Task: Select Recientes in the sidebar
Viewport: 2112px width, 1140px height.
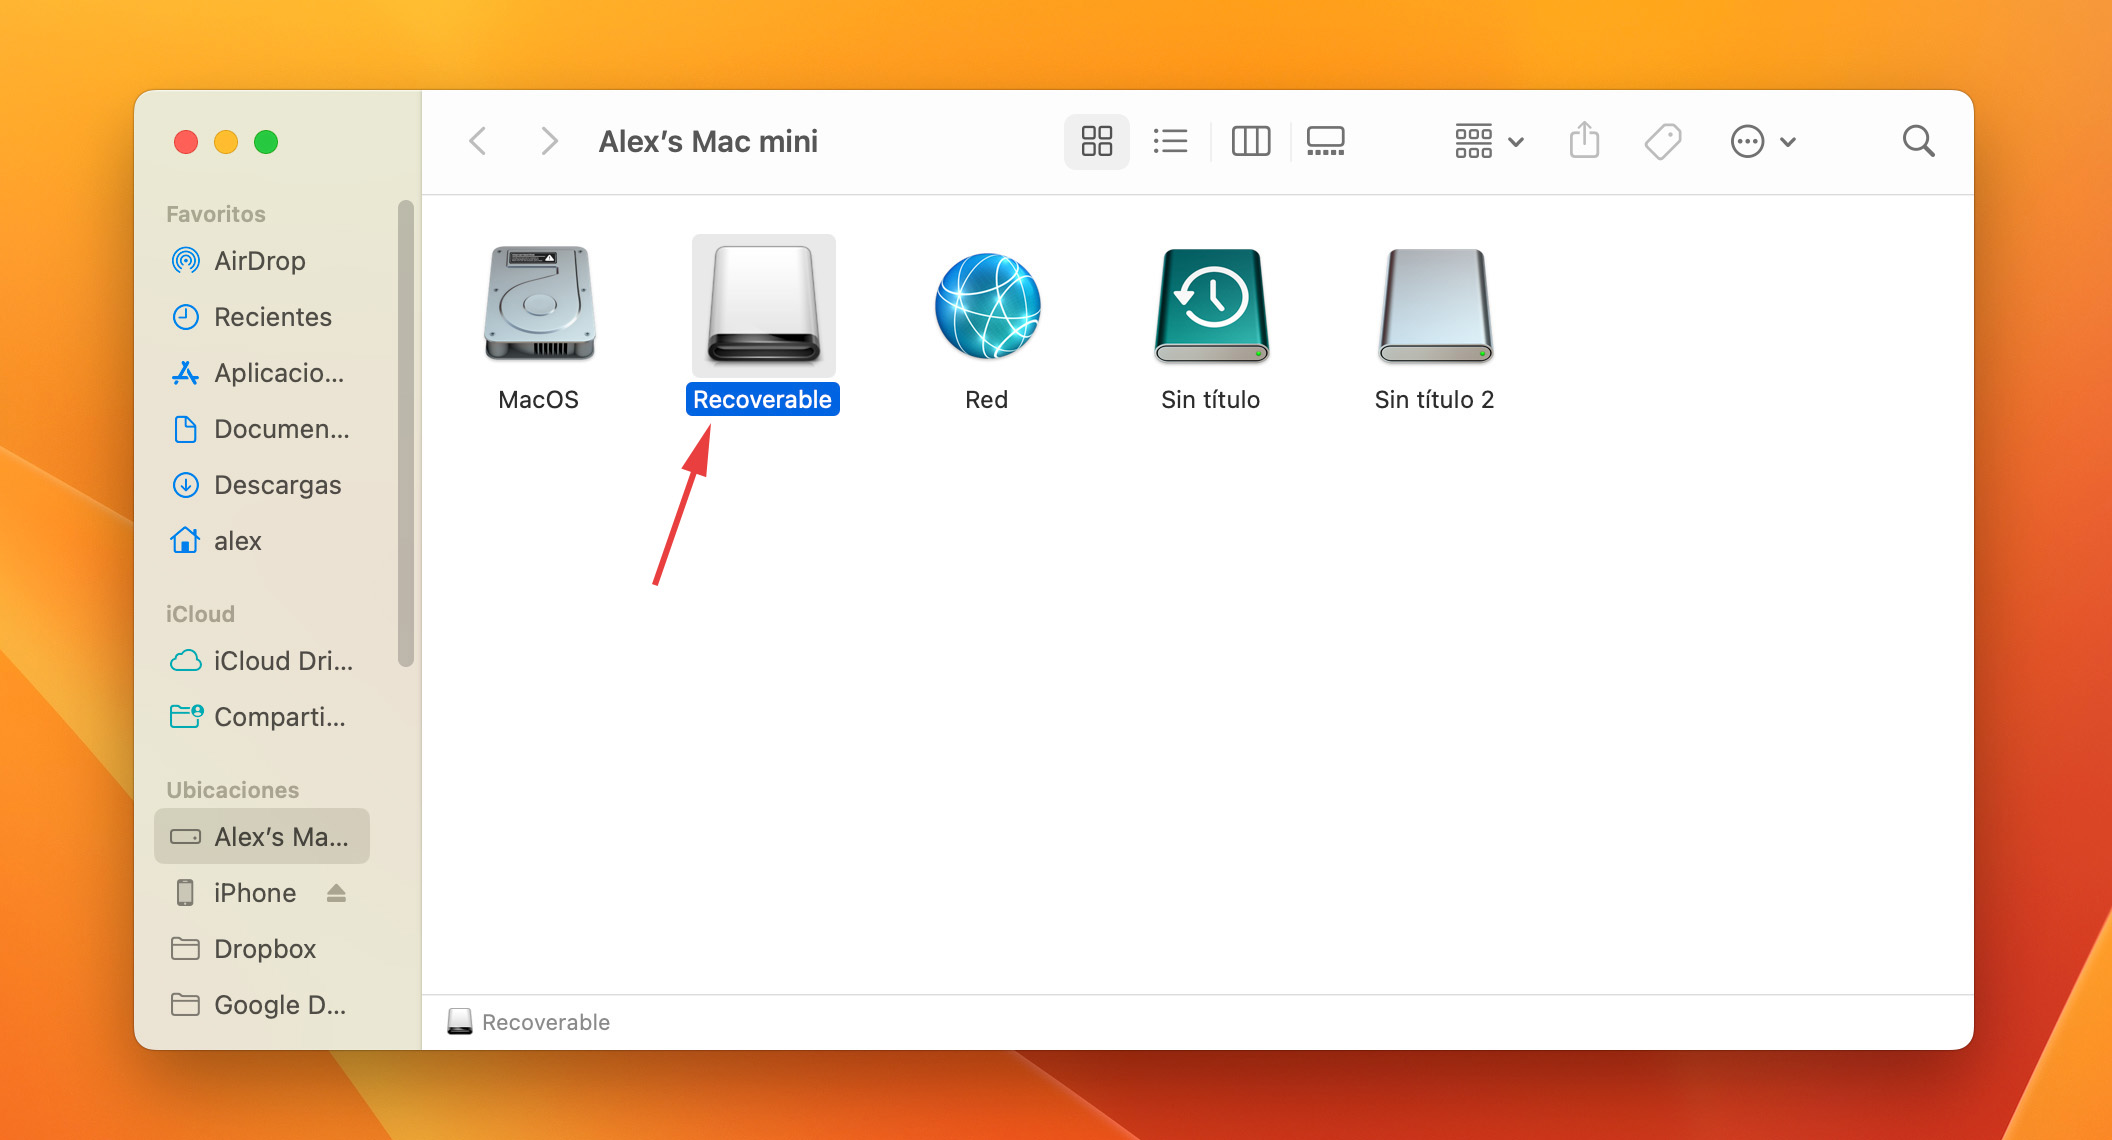Action: point(271,316)
